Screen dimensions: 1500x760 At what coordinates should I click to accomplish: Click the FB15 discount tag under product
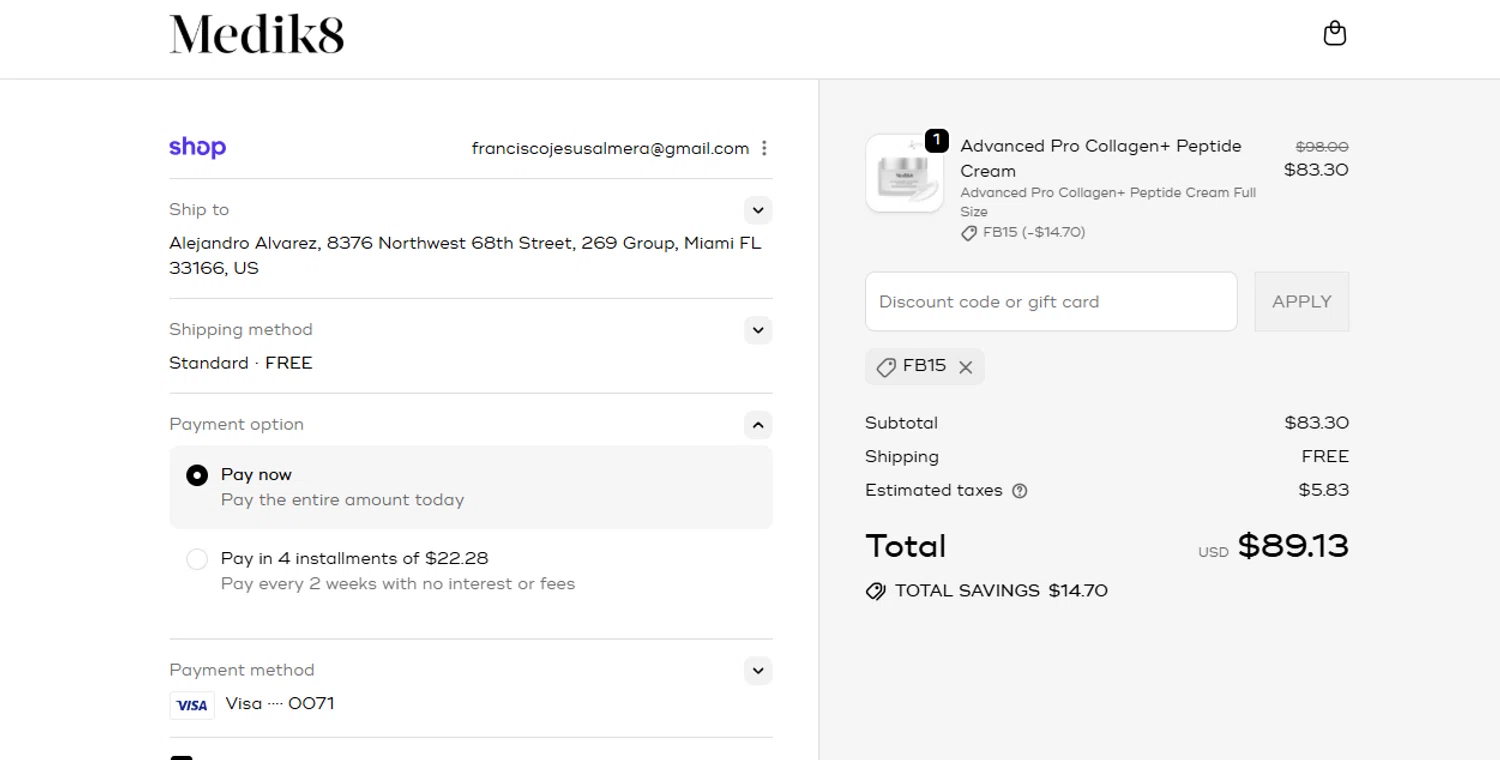(1023, 232)
